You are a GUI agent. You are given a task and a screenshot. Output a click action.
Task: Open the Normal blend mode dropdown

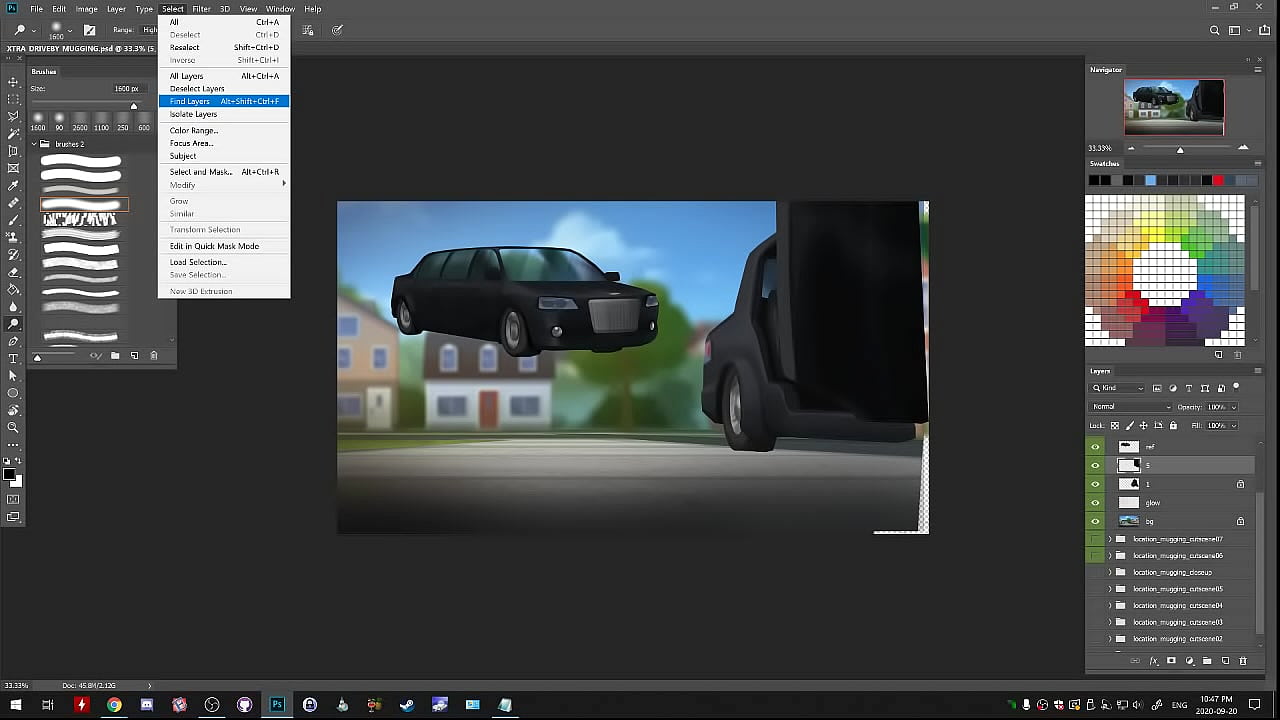click(1131, 407)
